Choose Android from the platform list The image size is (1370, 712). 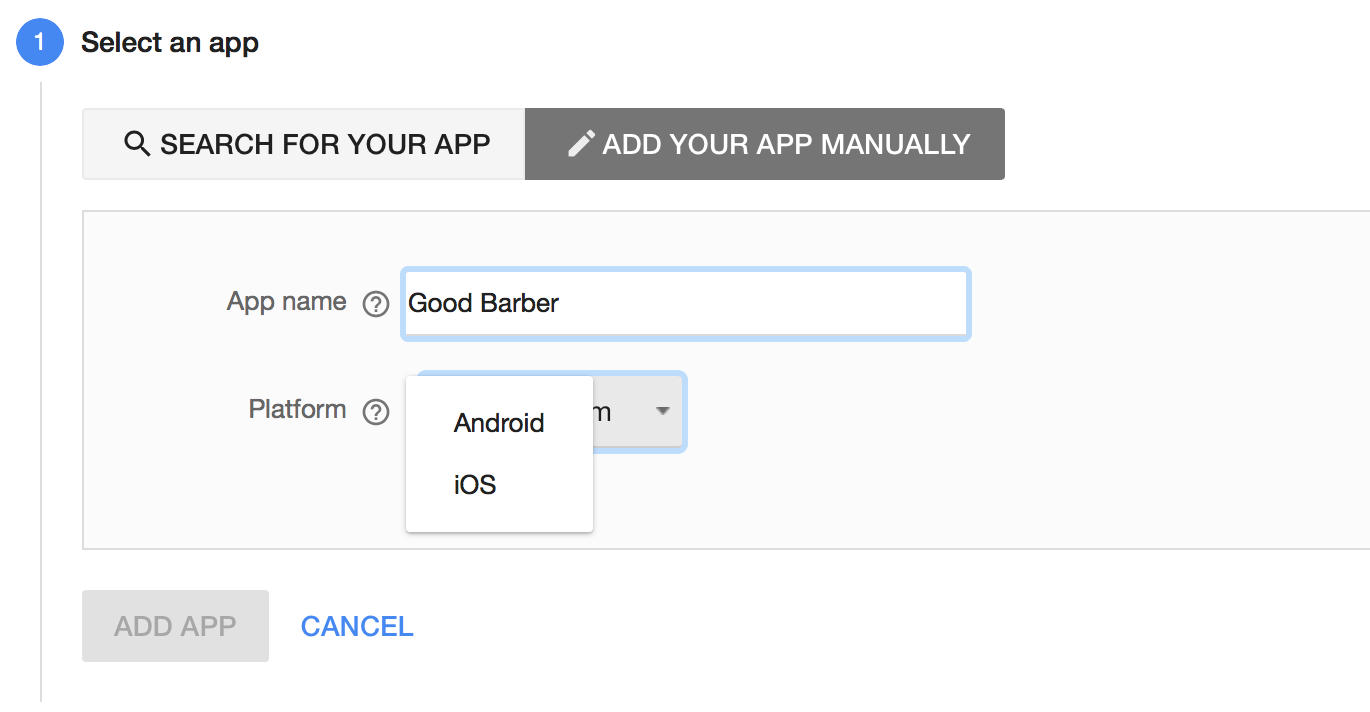(499, 423)
